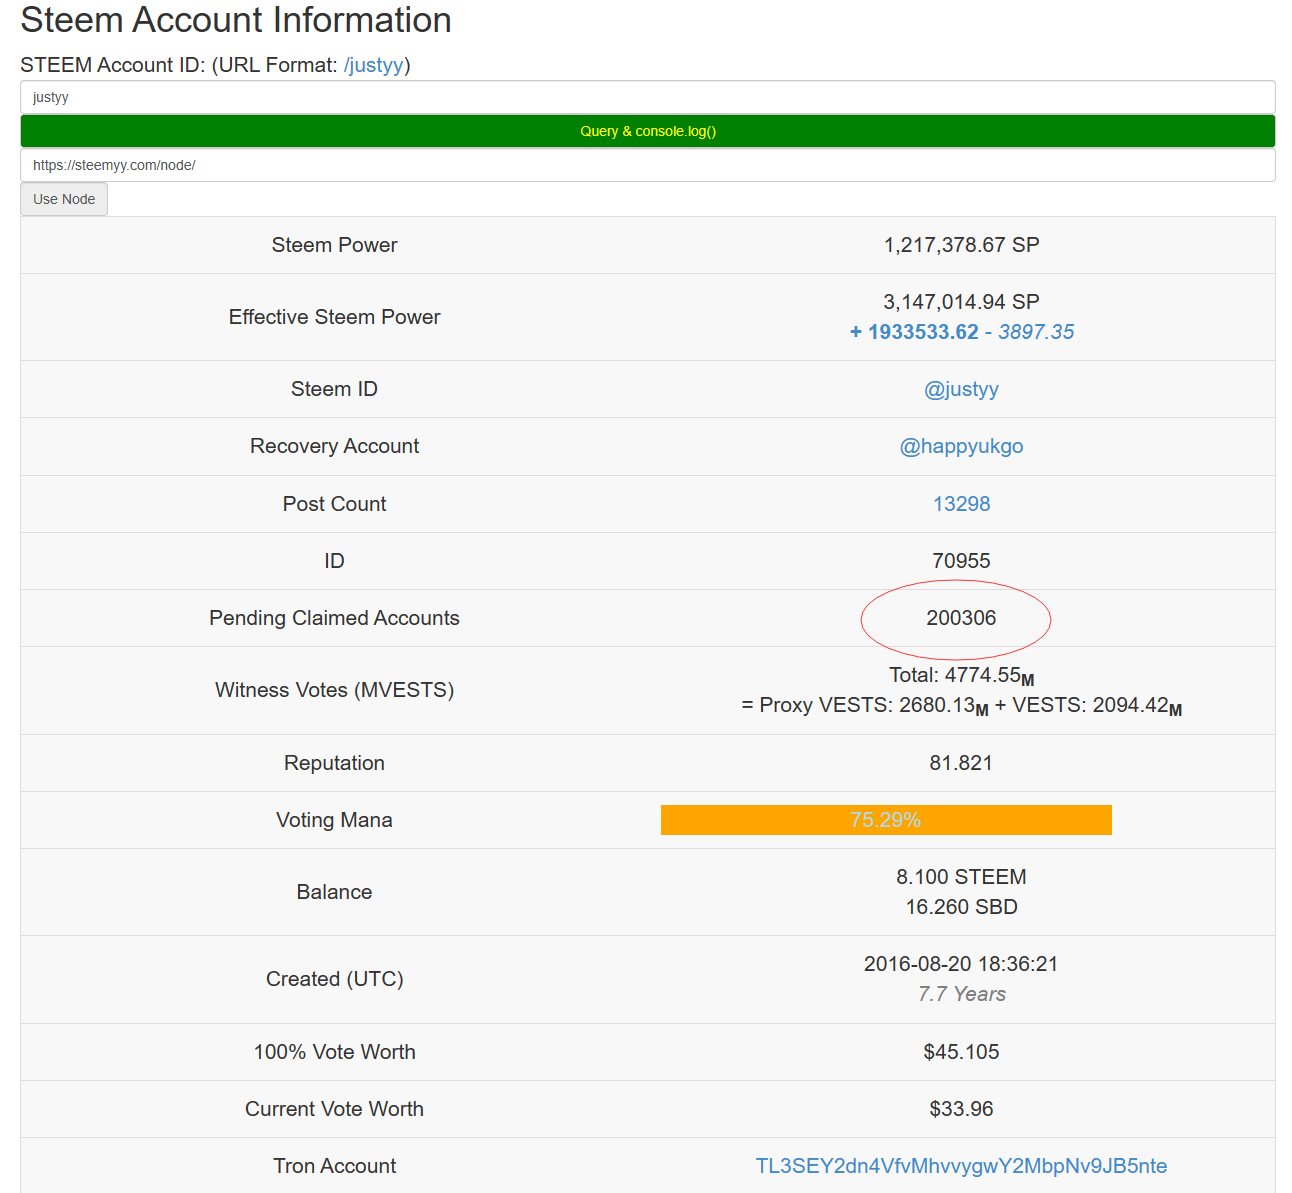Image resolution: width=1292 pixels, height=1193 pixels.
Task: Select the 100% Vote Worth value $45.105
Action: pos(961,1052)
